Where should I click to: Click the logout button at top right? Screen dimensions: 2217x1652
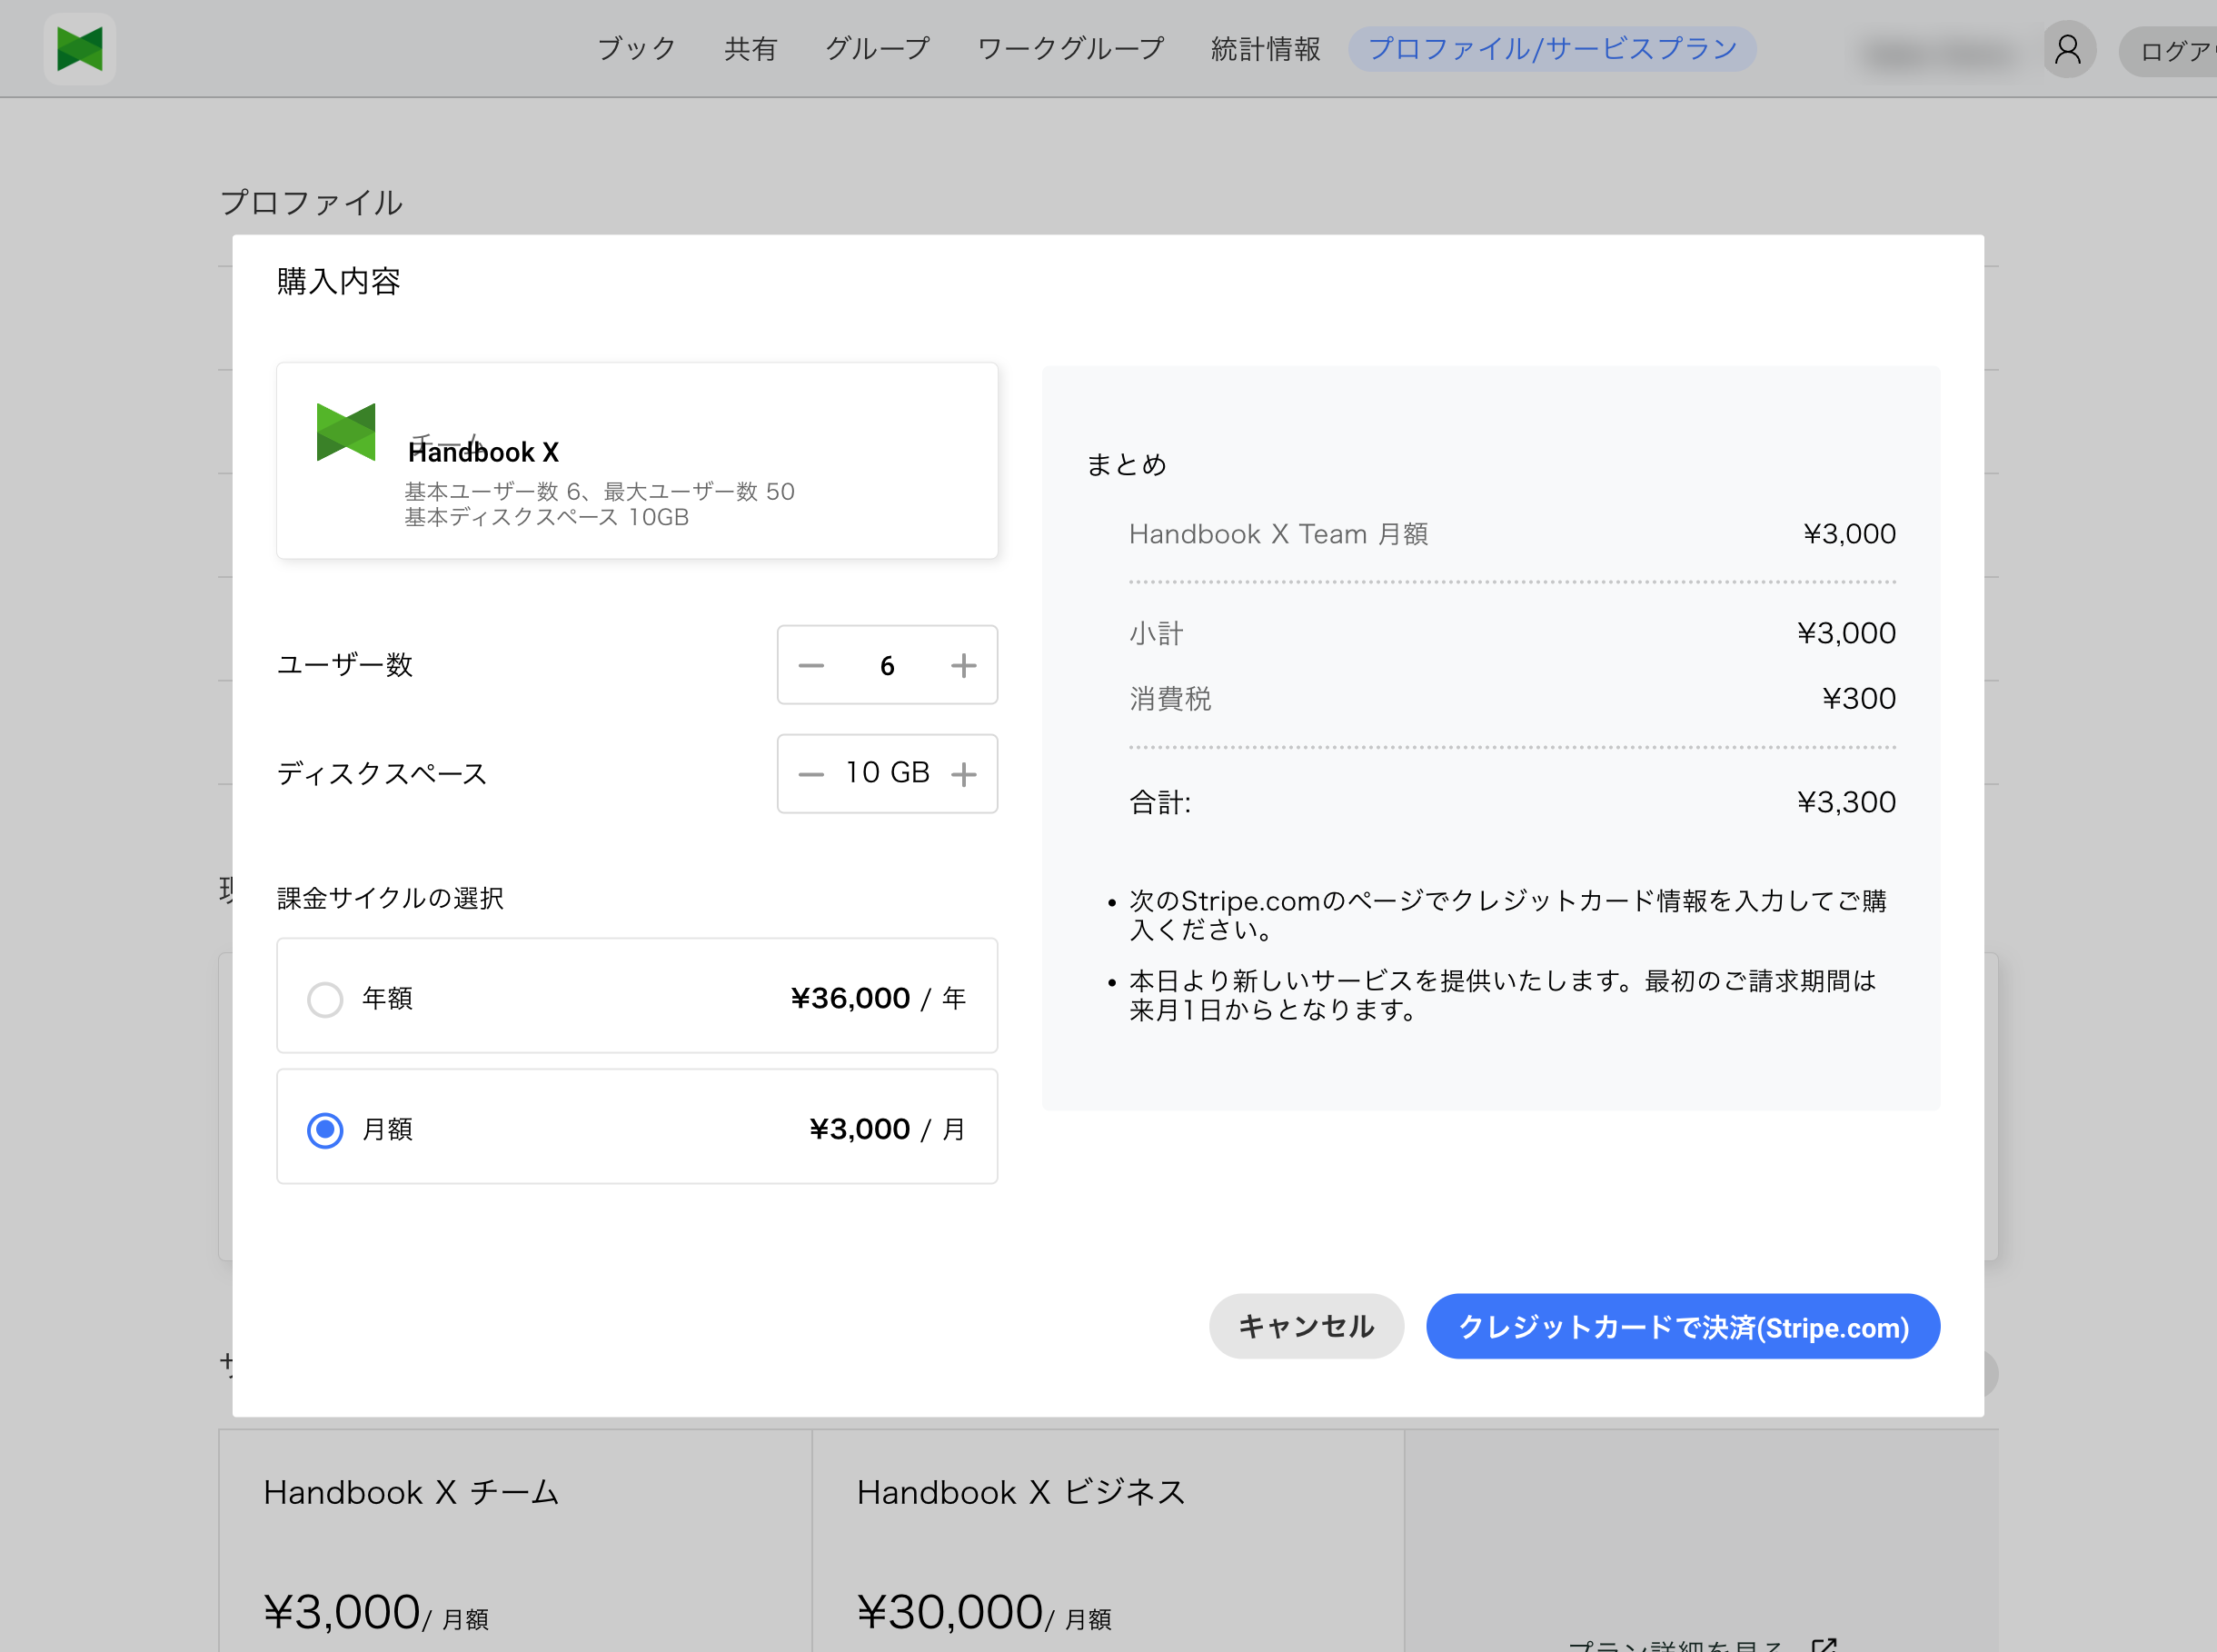click(2168, 50)
